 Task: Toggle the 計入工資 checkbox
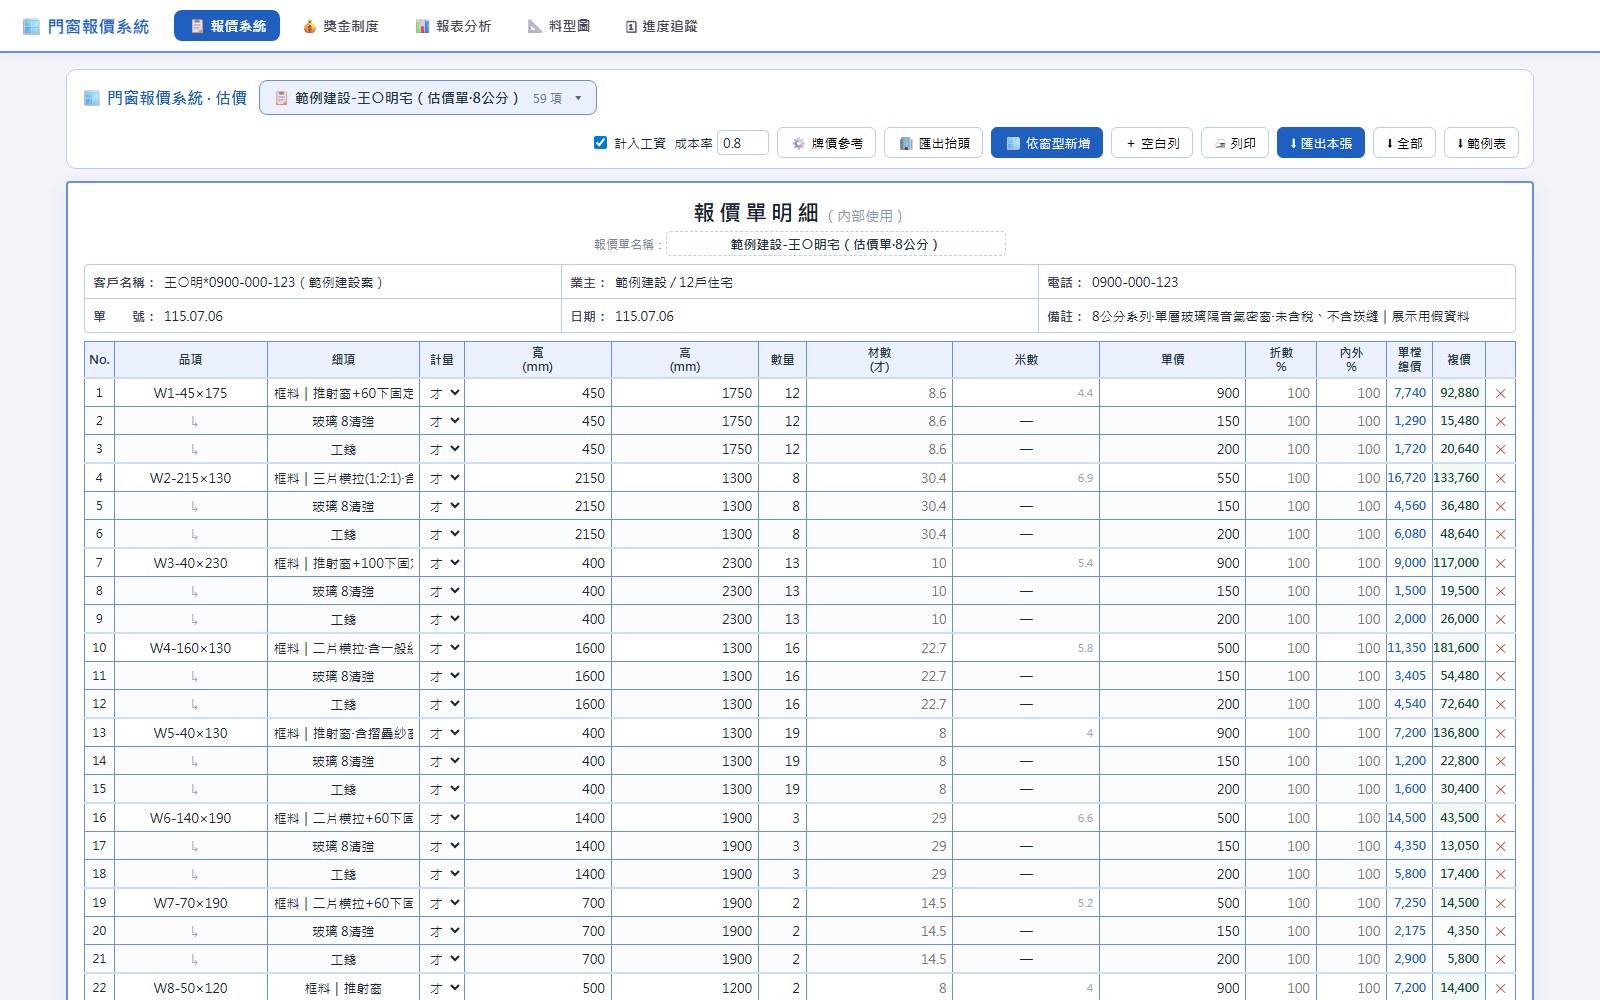[x=600, y=142]
